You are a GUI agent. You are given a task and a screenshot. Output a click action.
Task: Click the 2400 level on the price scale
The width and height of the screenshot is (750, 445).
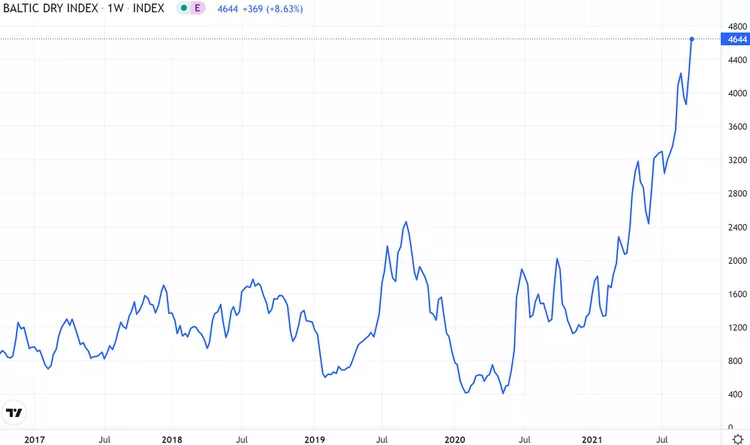(736, 227)
